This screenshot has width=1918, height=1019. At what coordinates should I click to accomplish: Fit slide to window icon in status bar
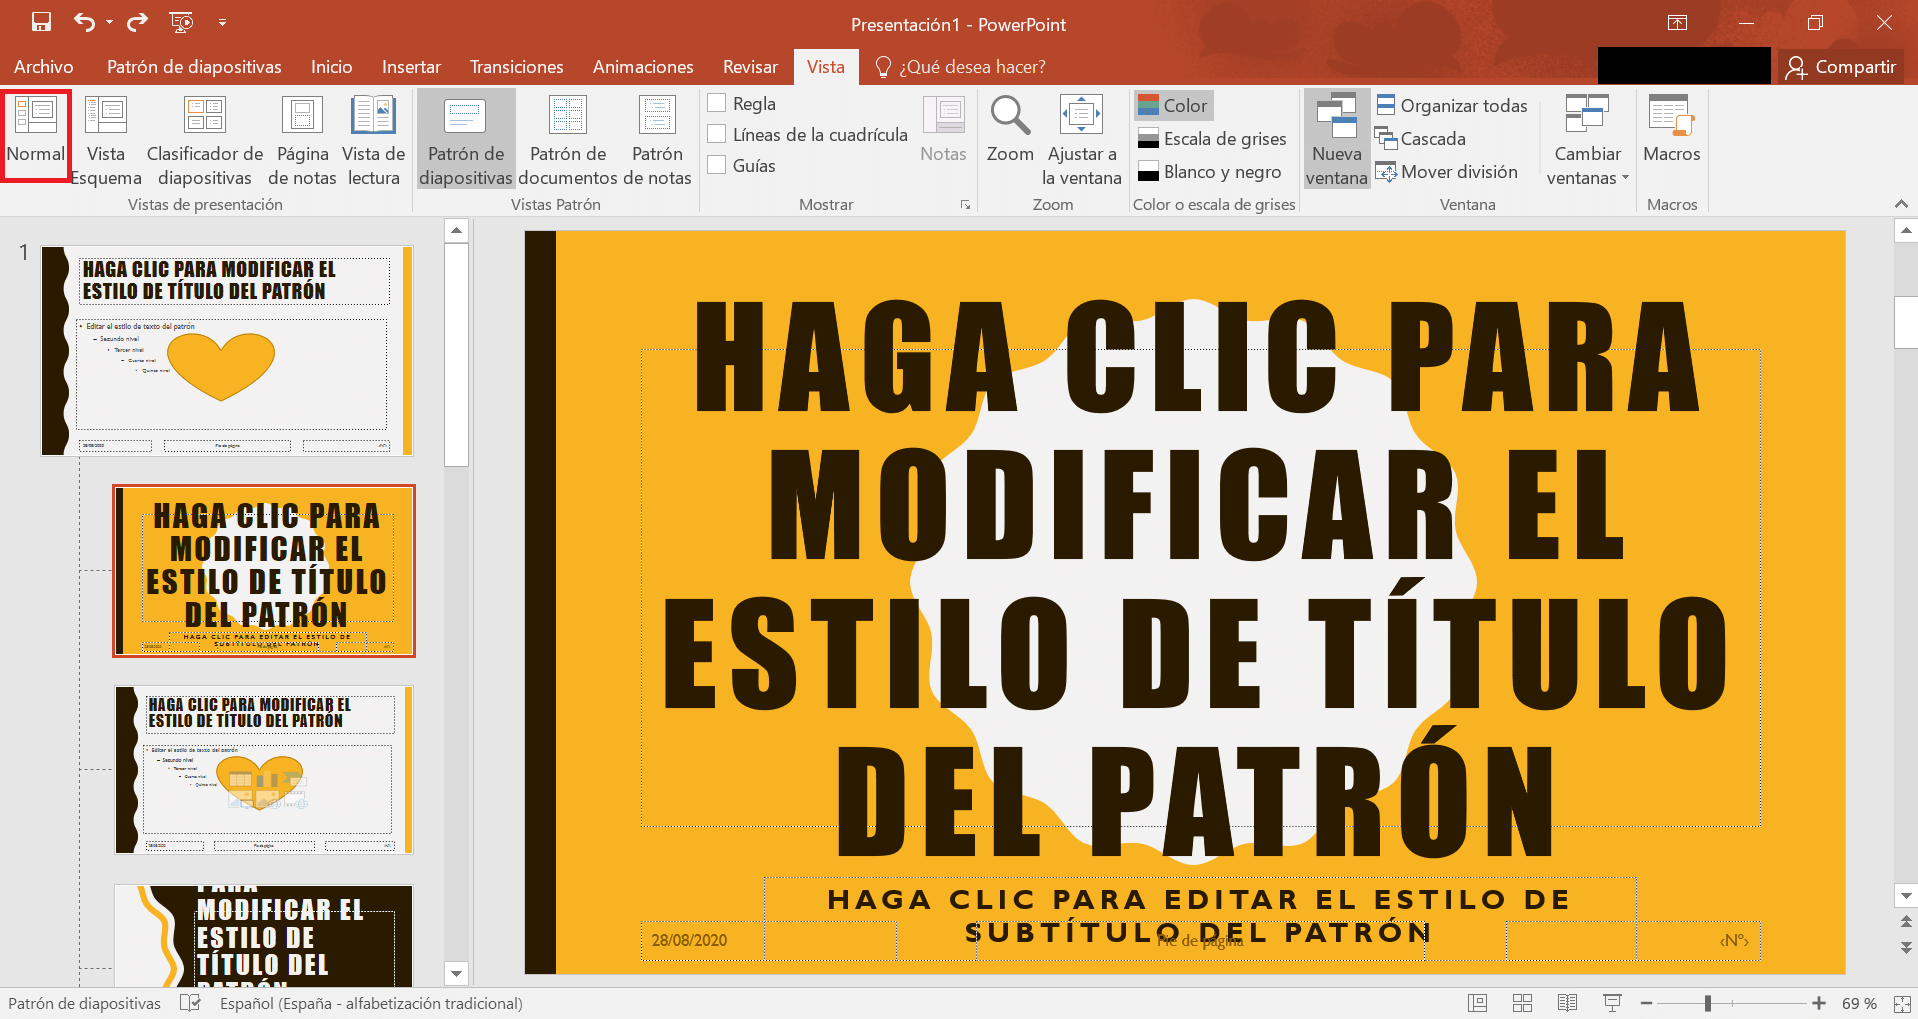point(1902,1003)
